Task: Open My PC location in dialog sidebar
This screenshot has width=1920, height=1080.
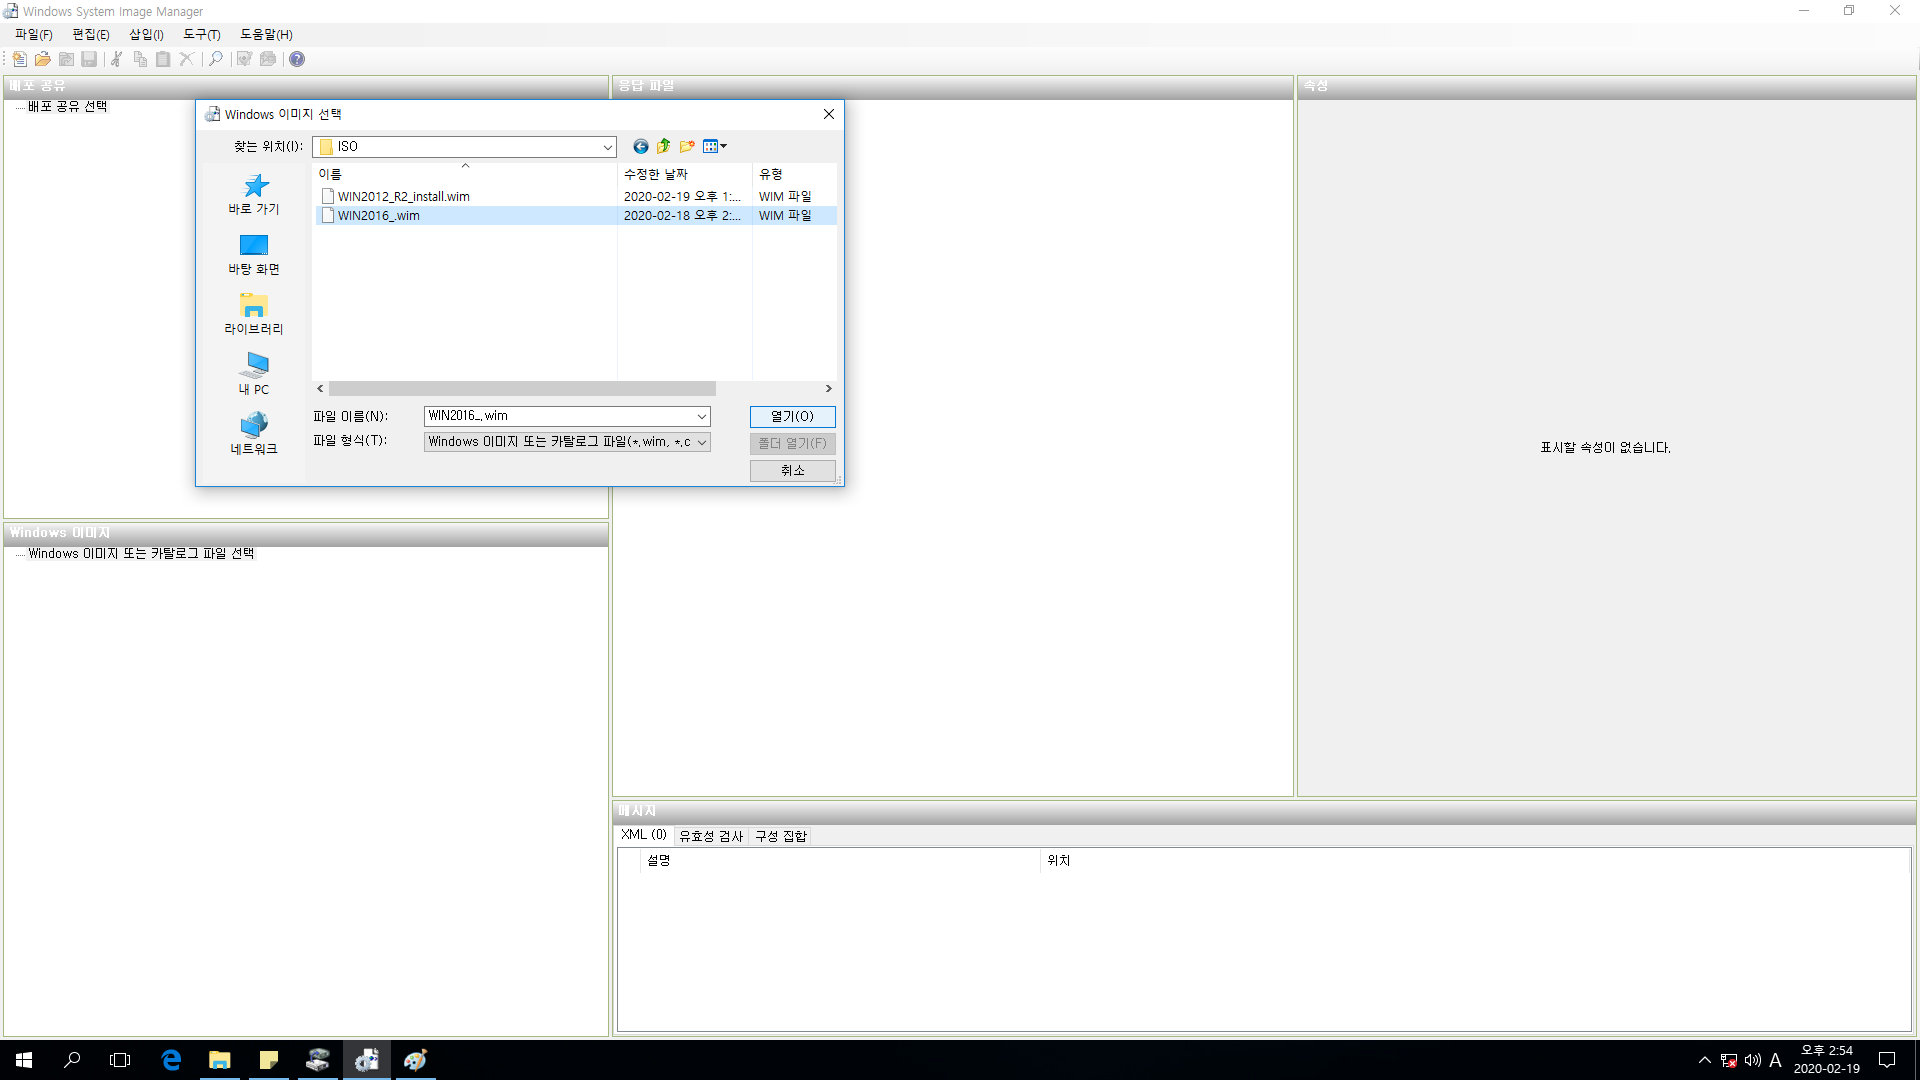Action: pos(254,374)
